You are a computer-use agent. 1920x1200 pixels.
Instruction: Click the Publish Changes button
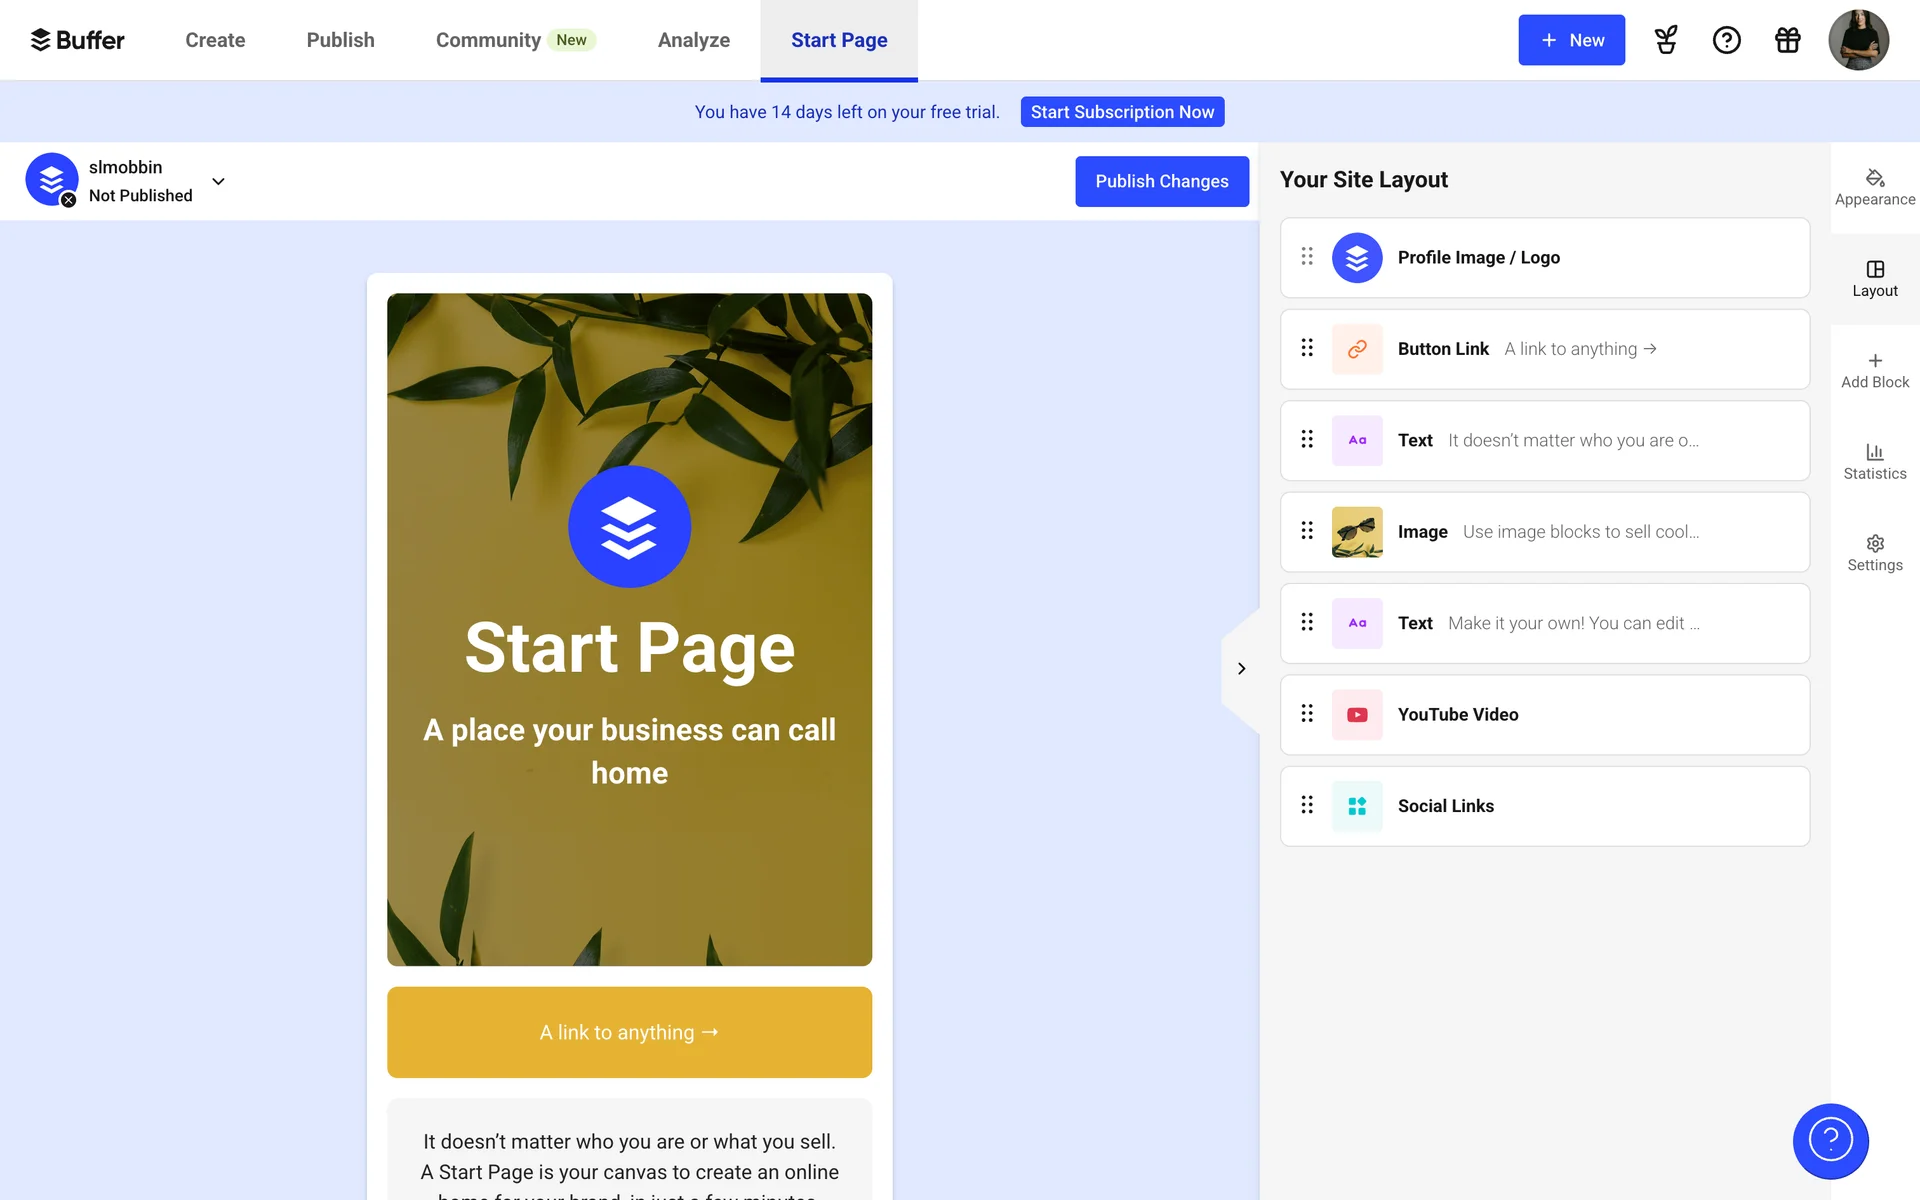(1161, 181)
